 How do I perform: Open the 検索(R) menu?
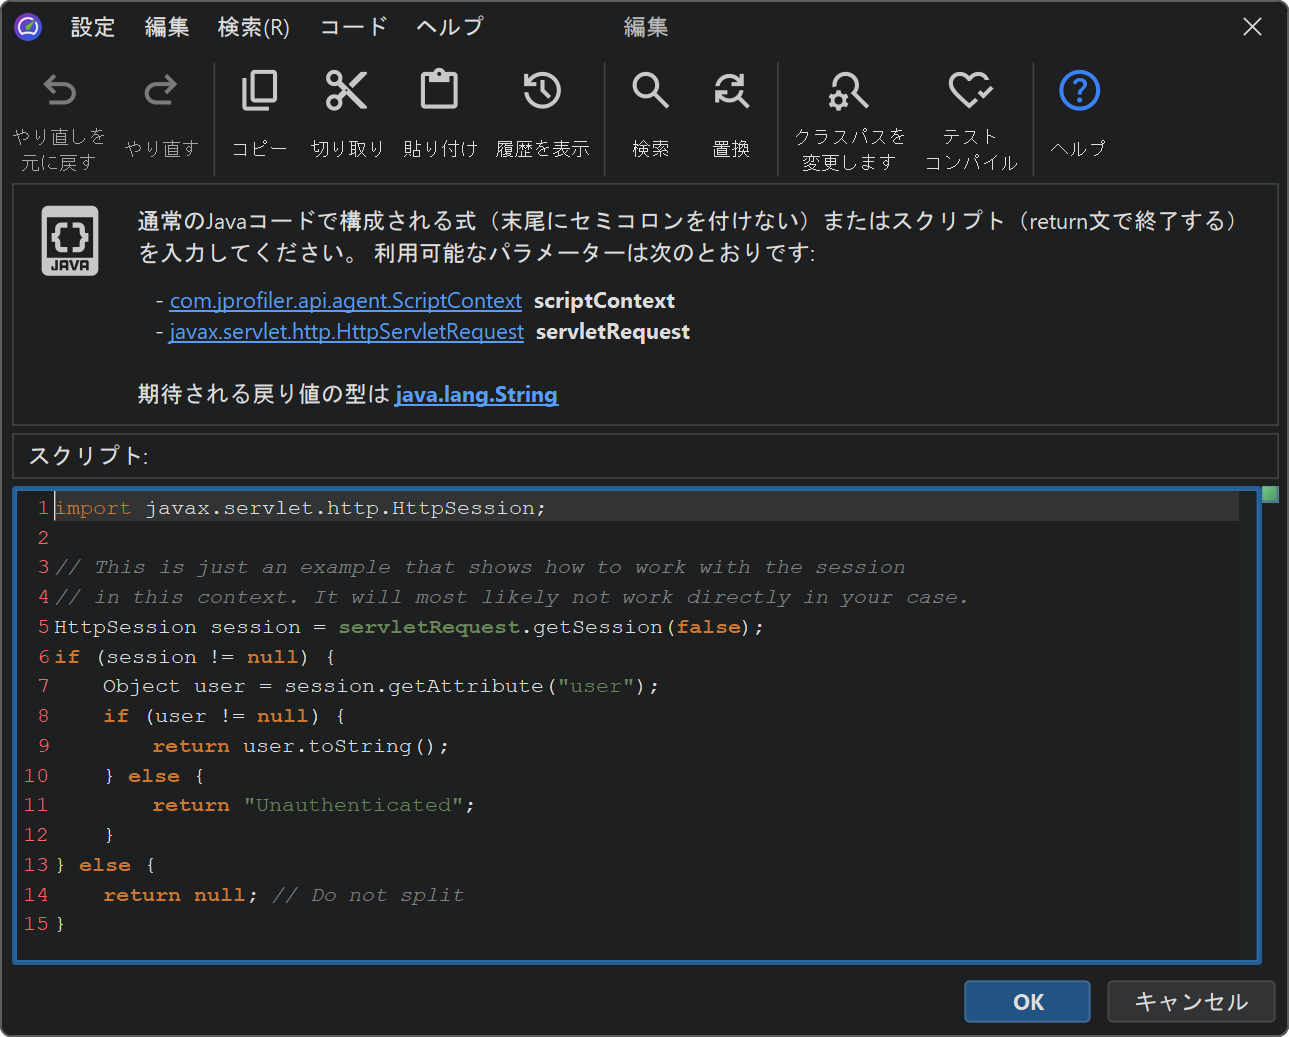[253, 27]
